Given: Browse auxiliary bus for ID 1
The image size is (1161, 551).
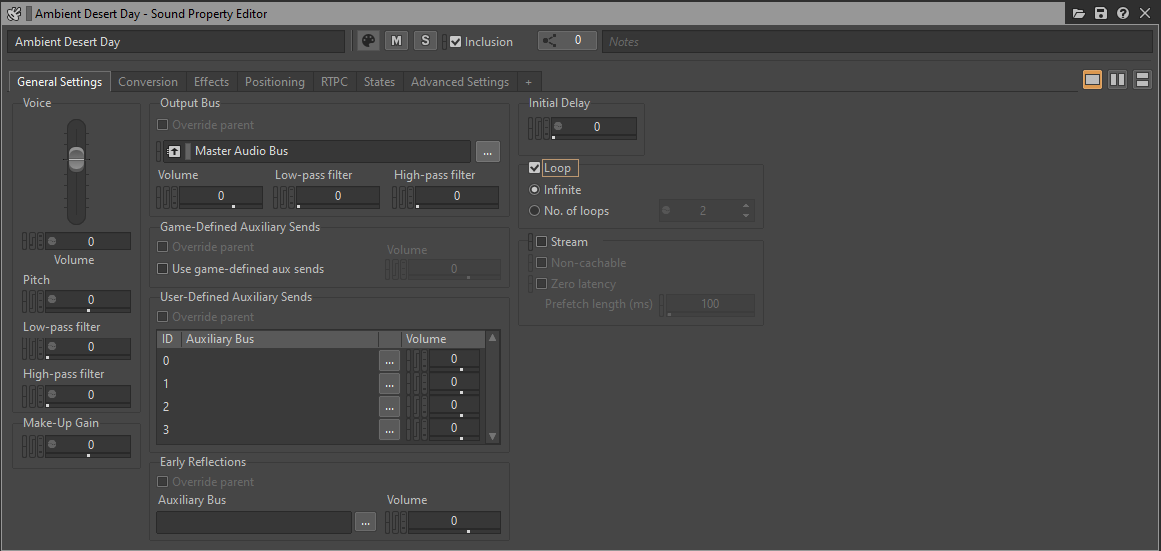Looking at the screenshot, I should pos(389,384).
